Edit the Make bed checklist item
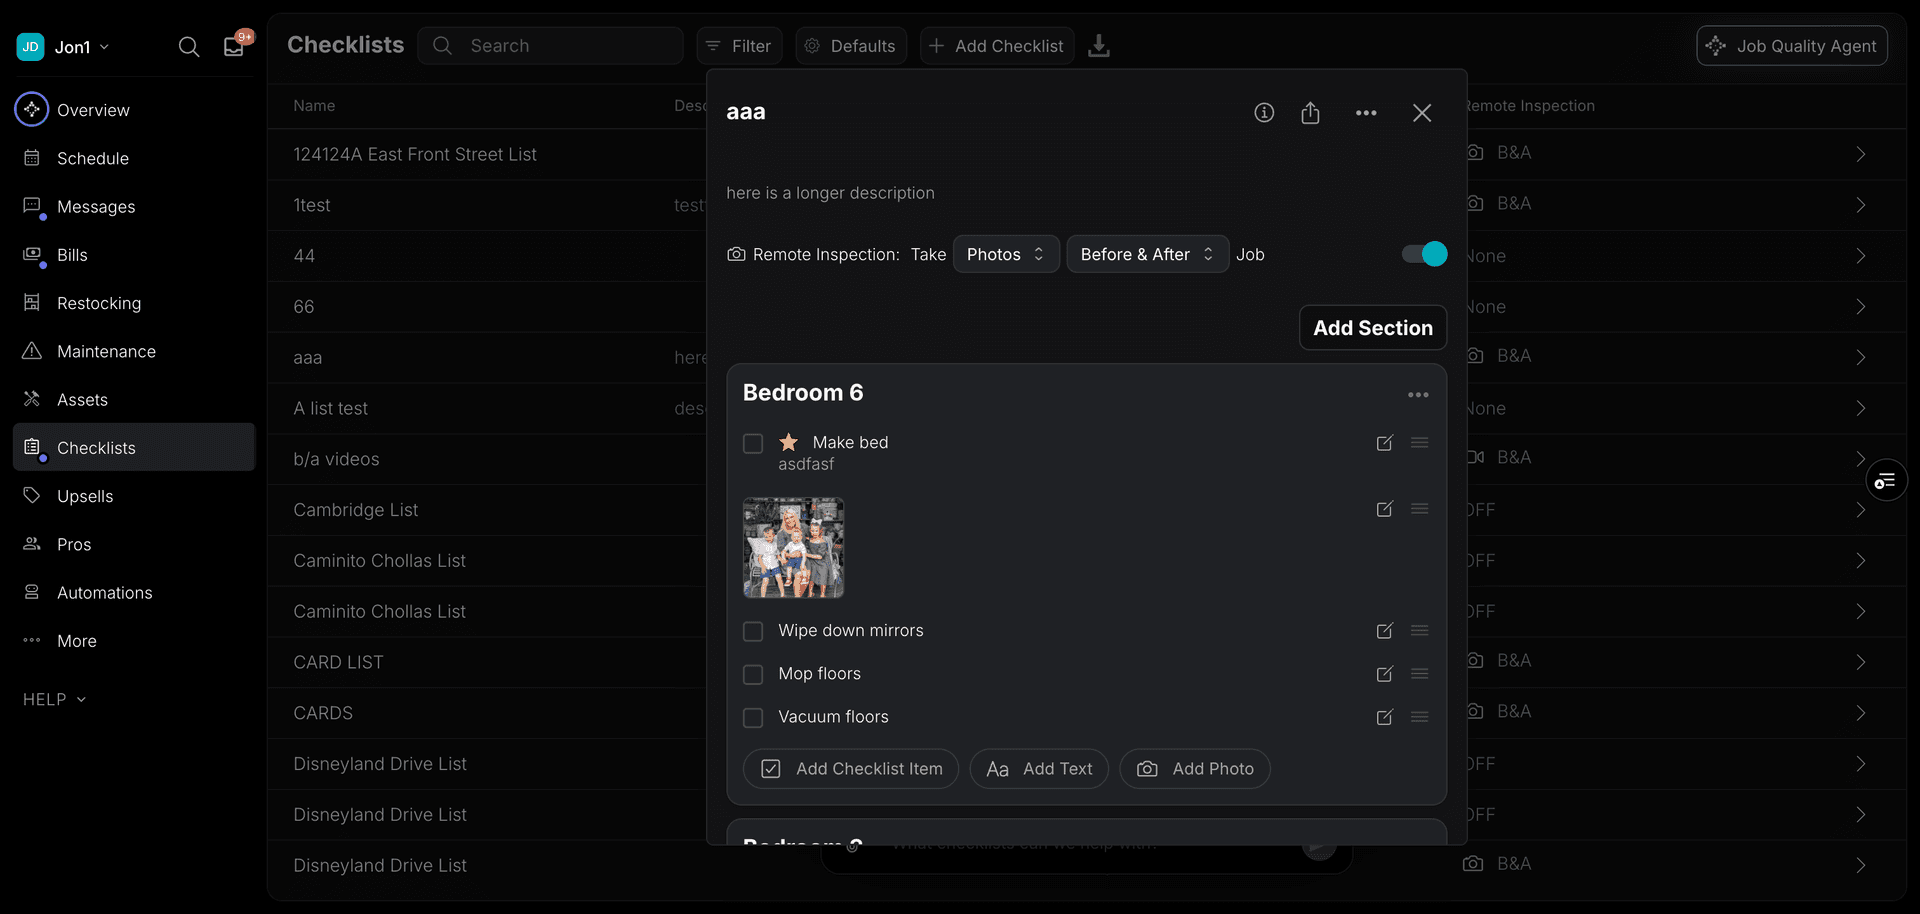 point(1385,443)
